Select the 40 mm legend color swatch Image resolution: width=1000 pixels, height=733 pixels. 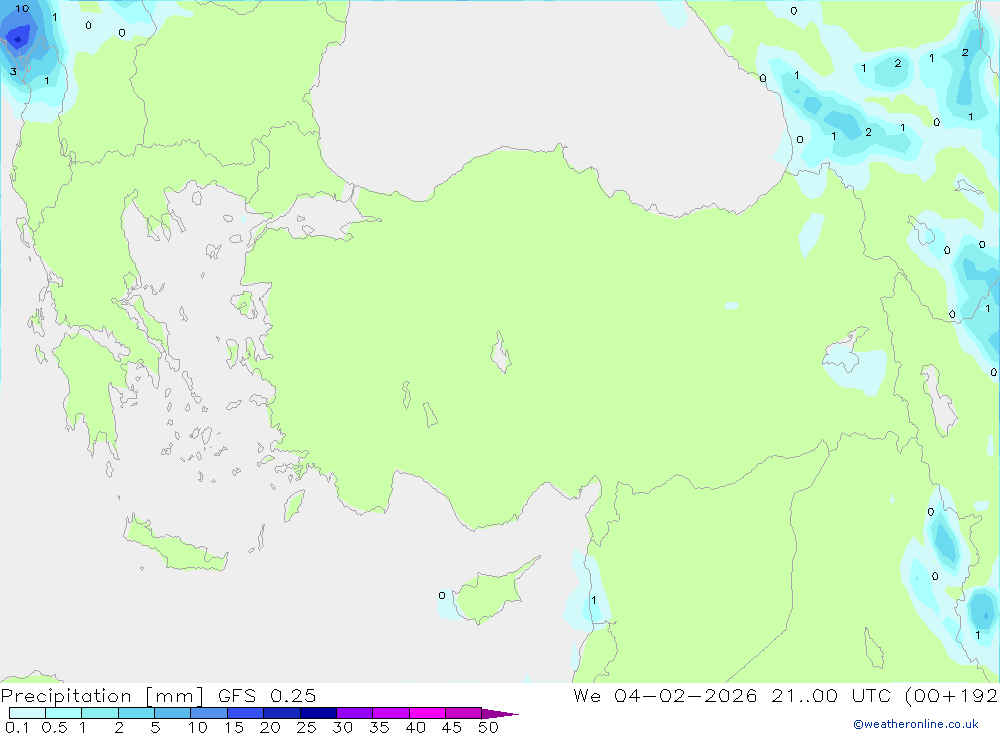(427, 713)
